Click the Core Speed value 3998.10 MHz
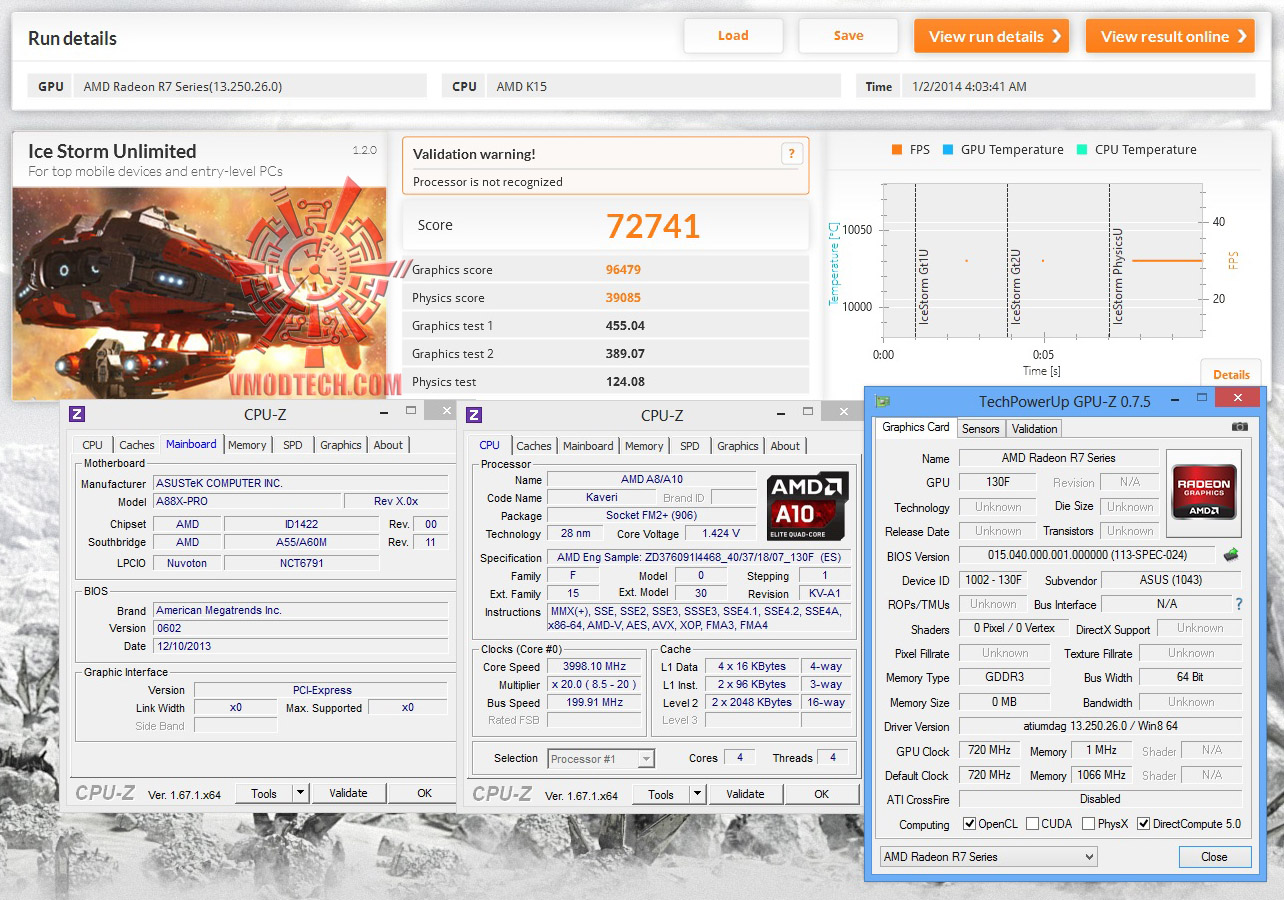The width and height of the screenshot is (1284, 900). coord(596,667)
